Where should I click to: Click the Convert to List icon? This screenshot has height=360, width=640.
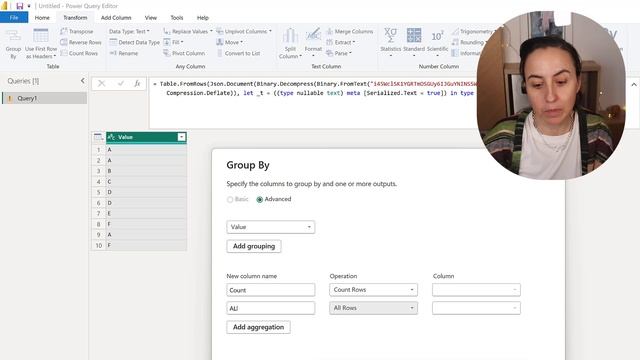tap(220, 53)
